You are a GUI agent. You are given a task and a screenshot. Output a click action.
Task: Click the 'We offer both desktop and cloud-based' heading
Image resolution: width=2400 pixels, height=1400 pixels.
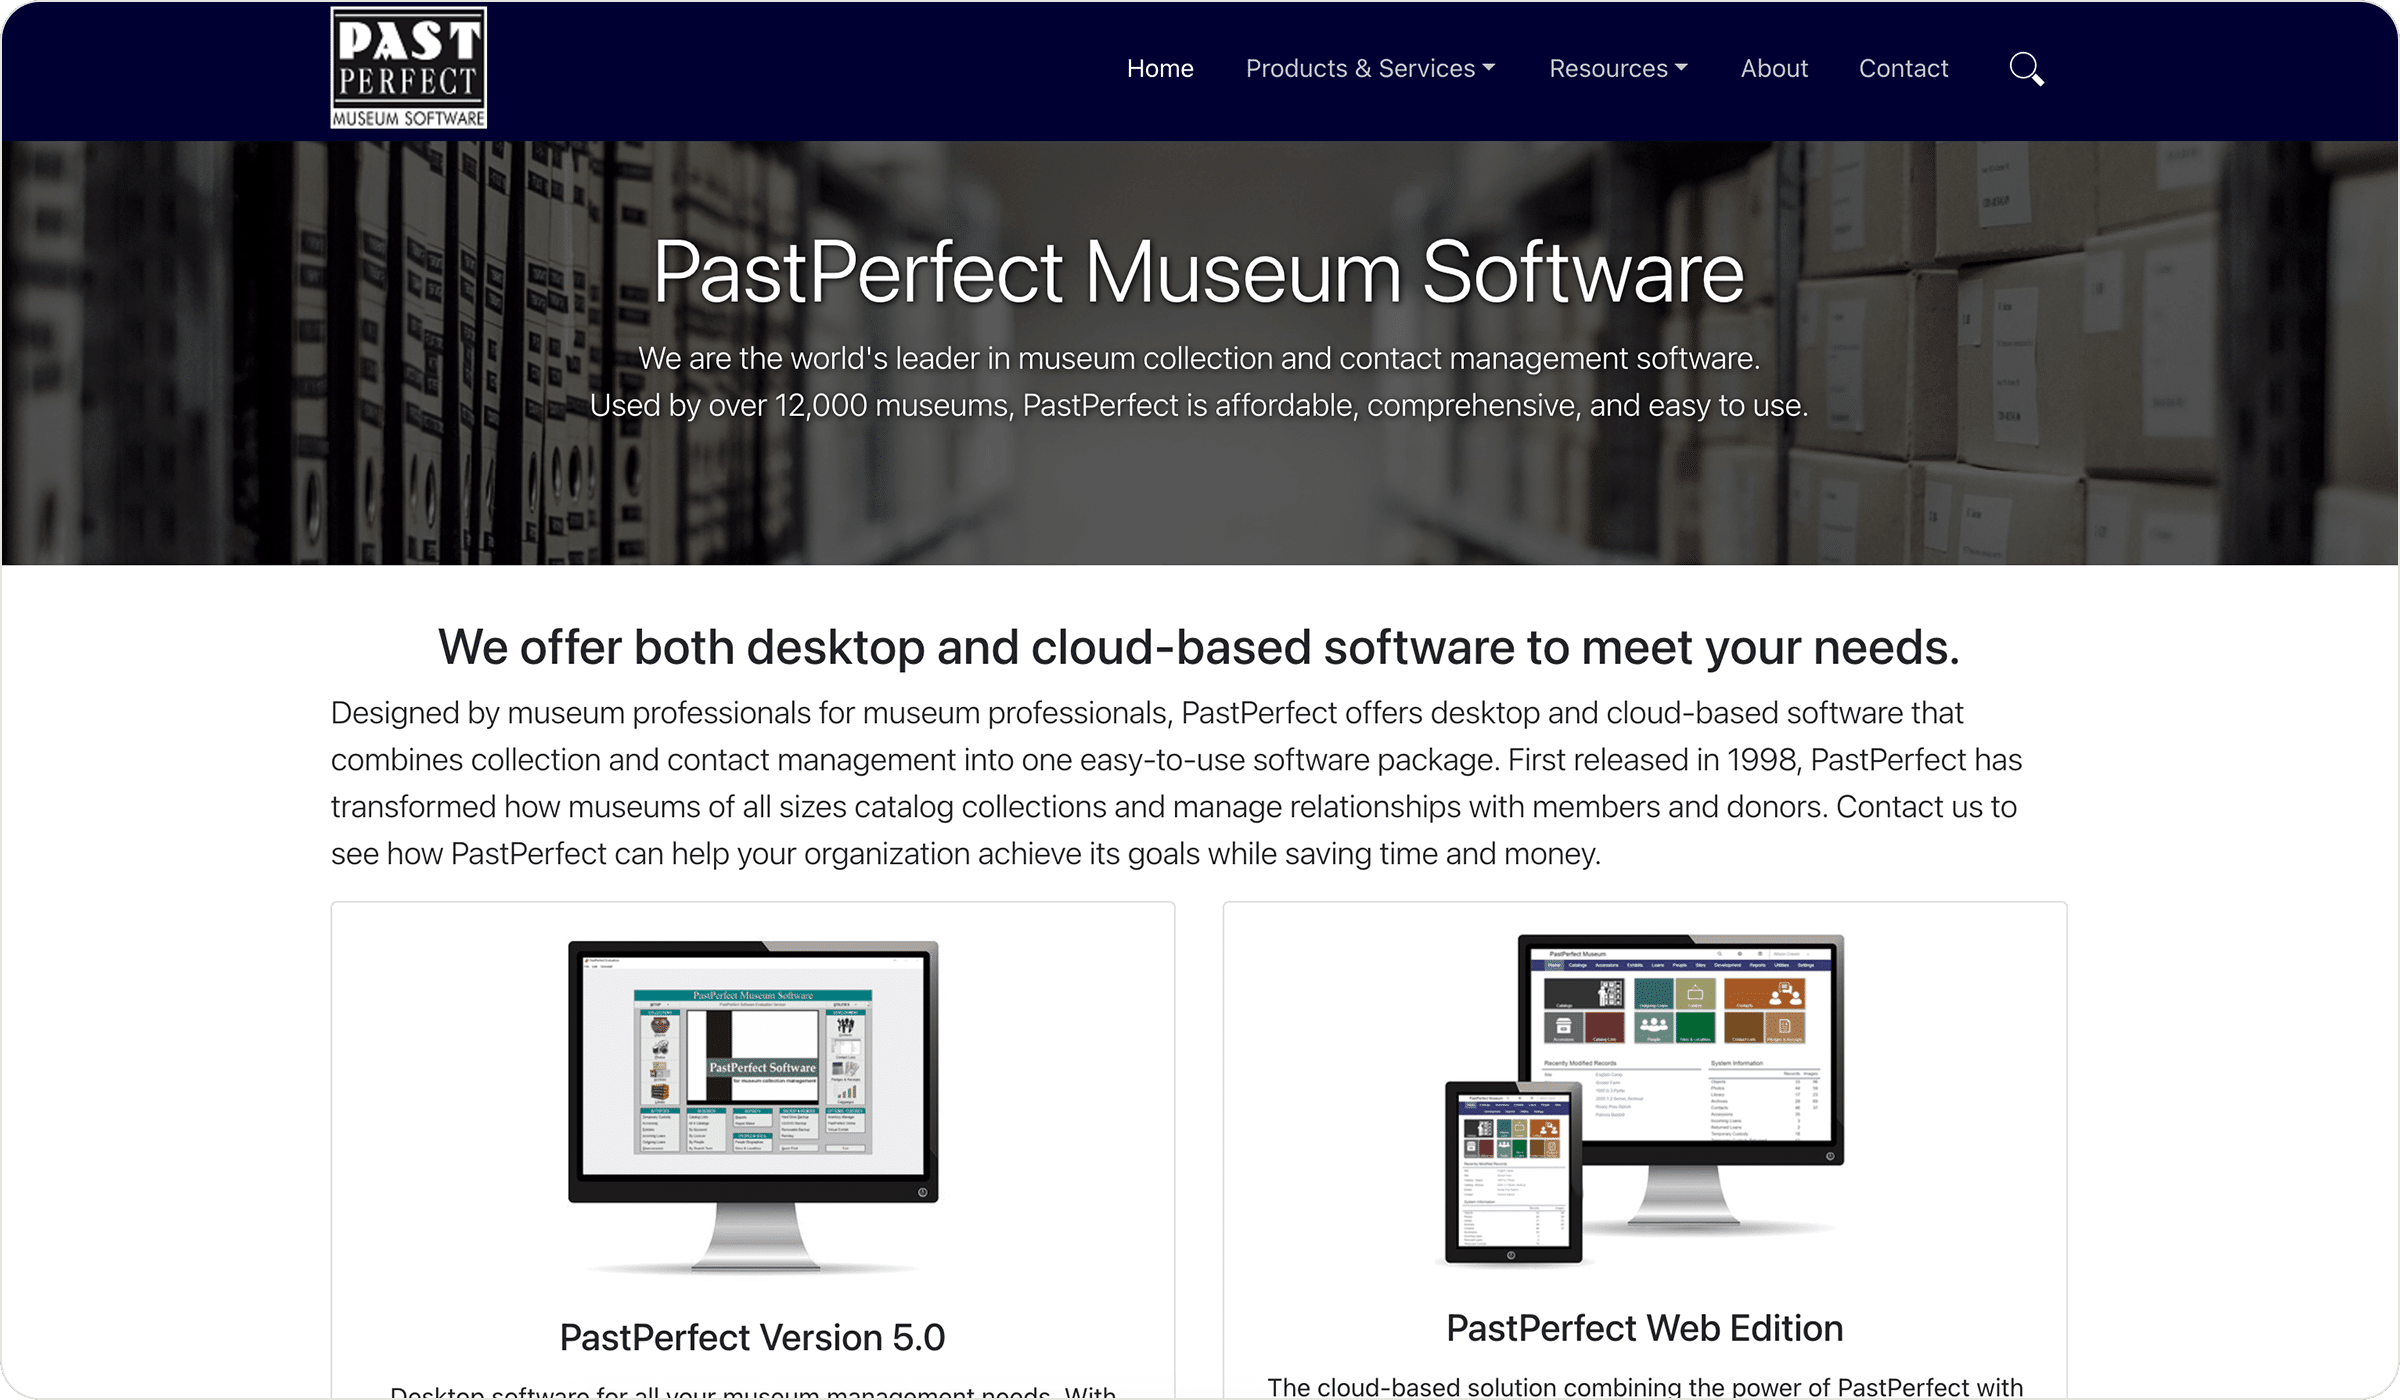coord(1199,647)
